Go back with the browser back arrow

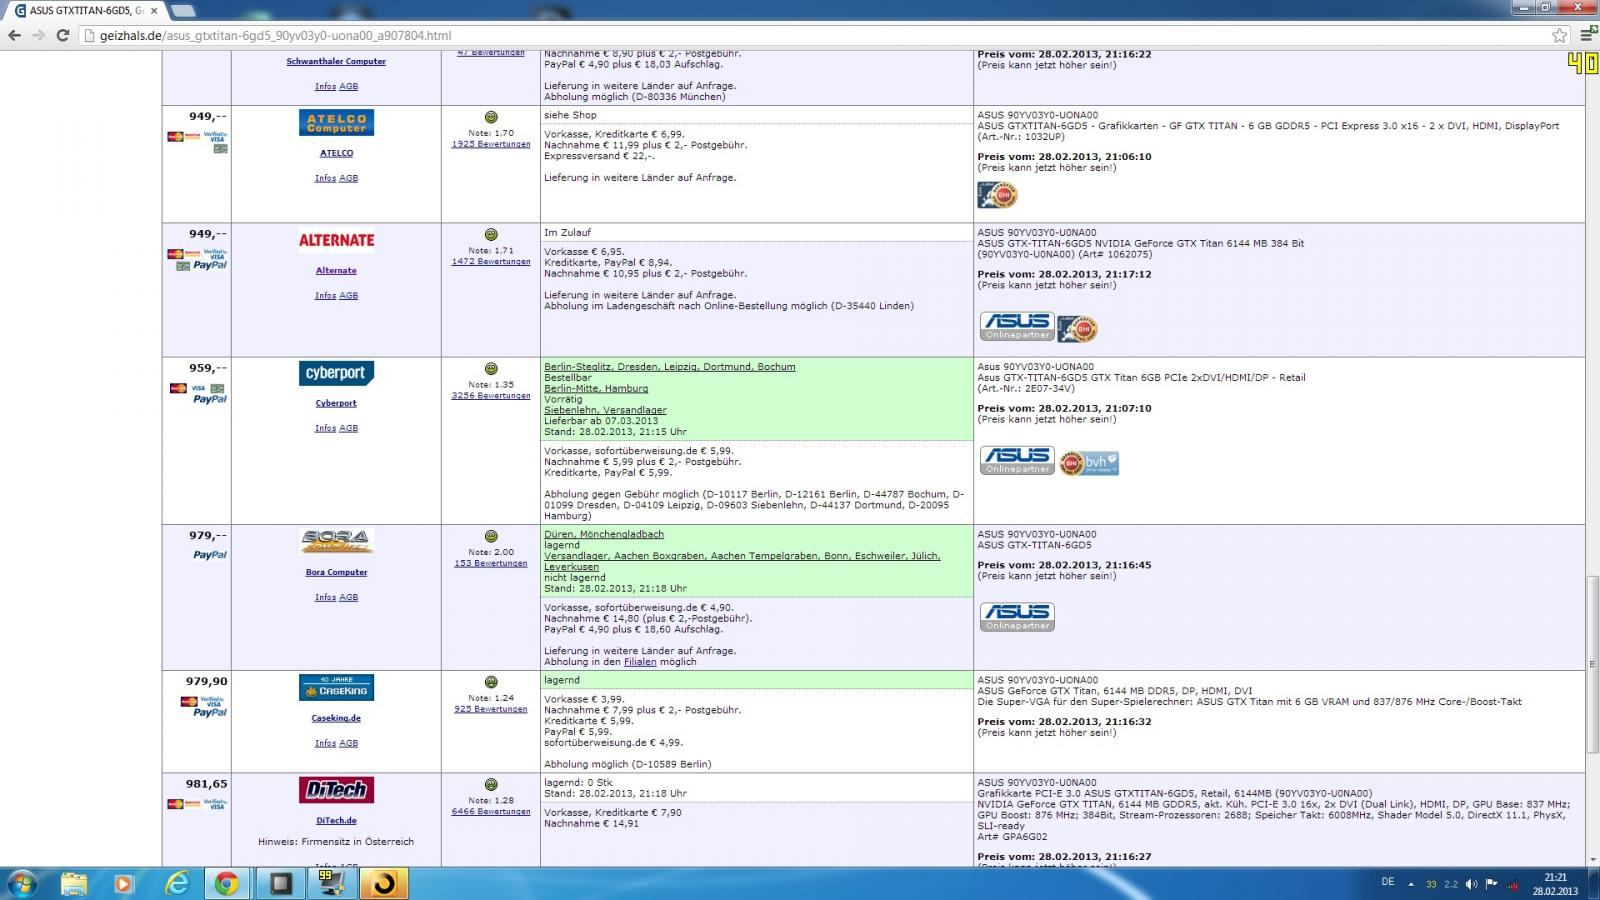[x=14, y=35]
